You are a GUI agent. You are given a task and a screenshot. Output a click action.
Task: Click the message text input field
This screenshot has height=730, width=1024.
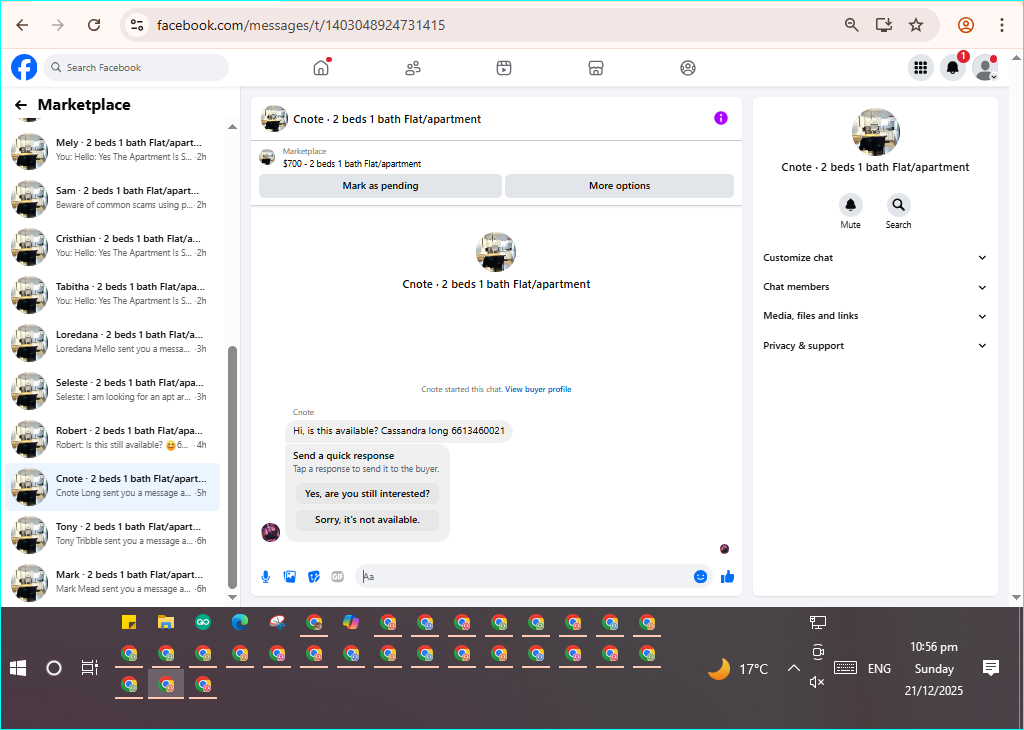click(x=526, y=577)
